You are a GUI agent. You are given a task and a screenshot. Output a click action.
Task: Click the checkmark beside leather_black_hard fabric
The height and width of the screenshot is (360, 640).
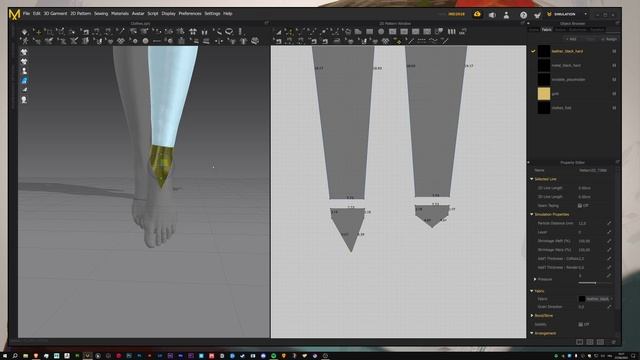click(x=533, y=51)
